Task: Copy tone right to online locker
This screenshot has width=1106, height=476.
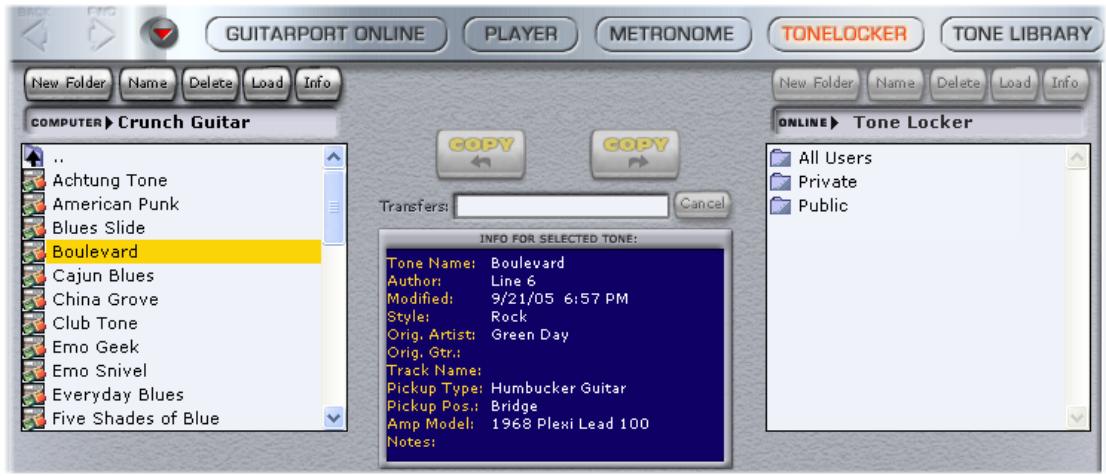Action: (x=635, y=154)
